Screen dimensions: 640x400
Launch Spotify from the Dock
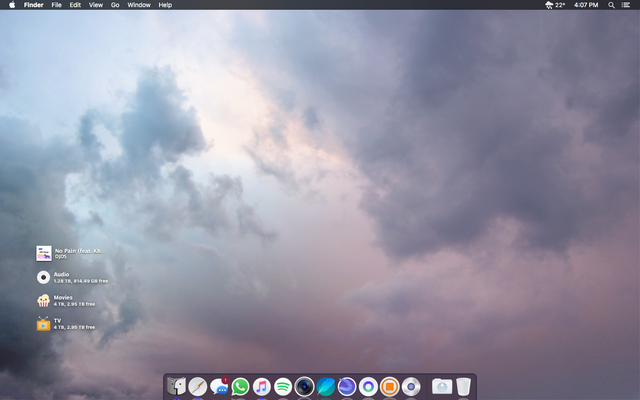(x=283, y=386)
